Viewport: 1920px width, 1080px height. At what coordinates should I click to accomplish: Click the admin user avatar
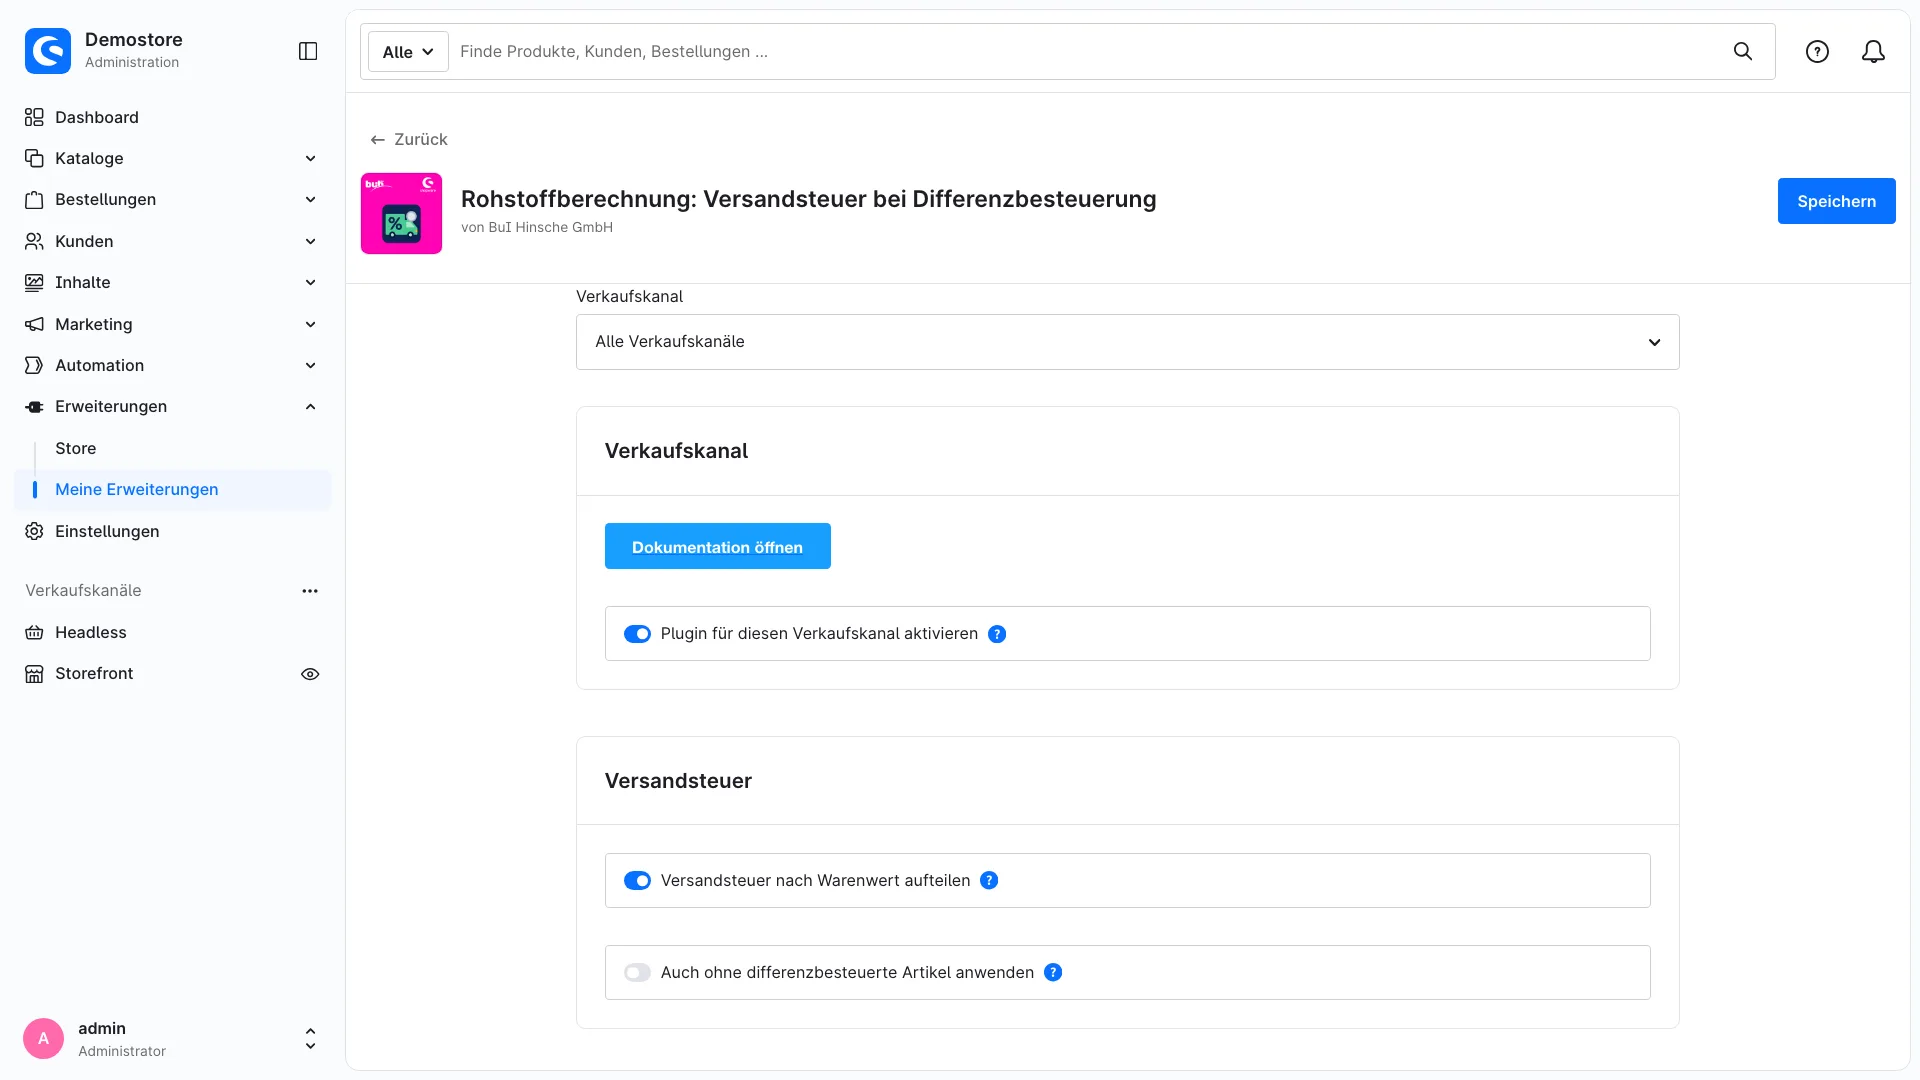pos(43,1038)
